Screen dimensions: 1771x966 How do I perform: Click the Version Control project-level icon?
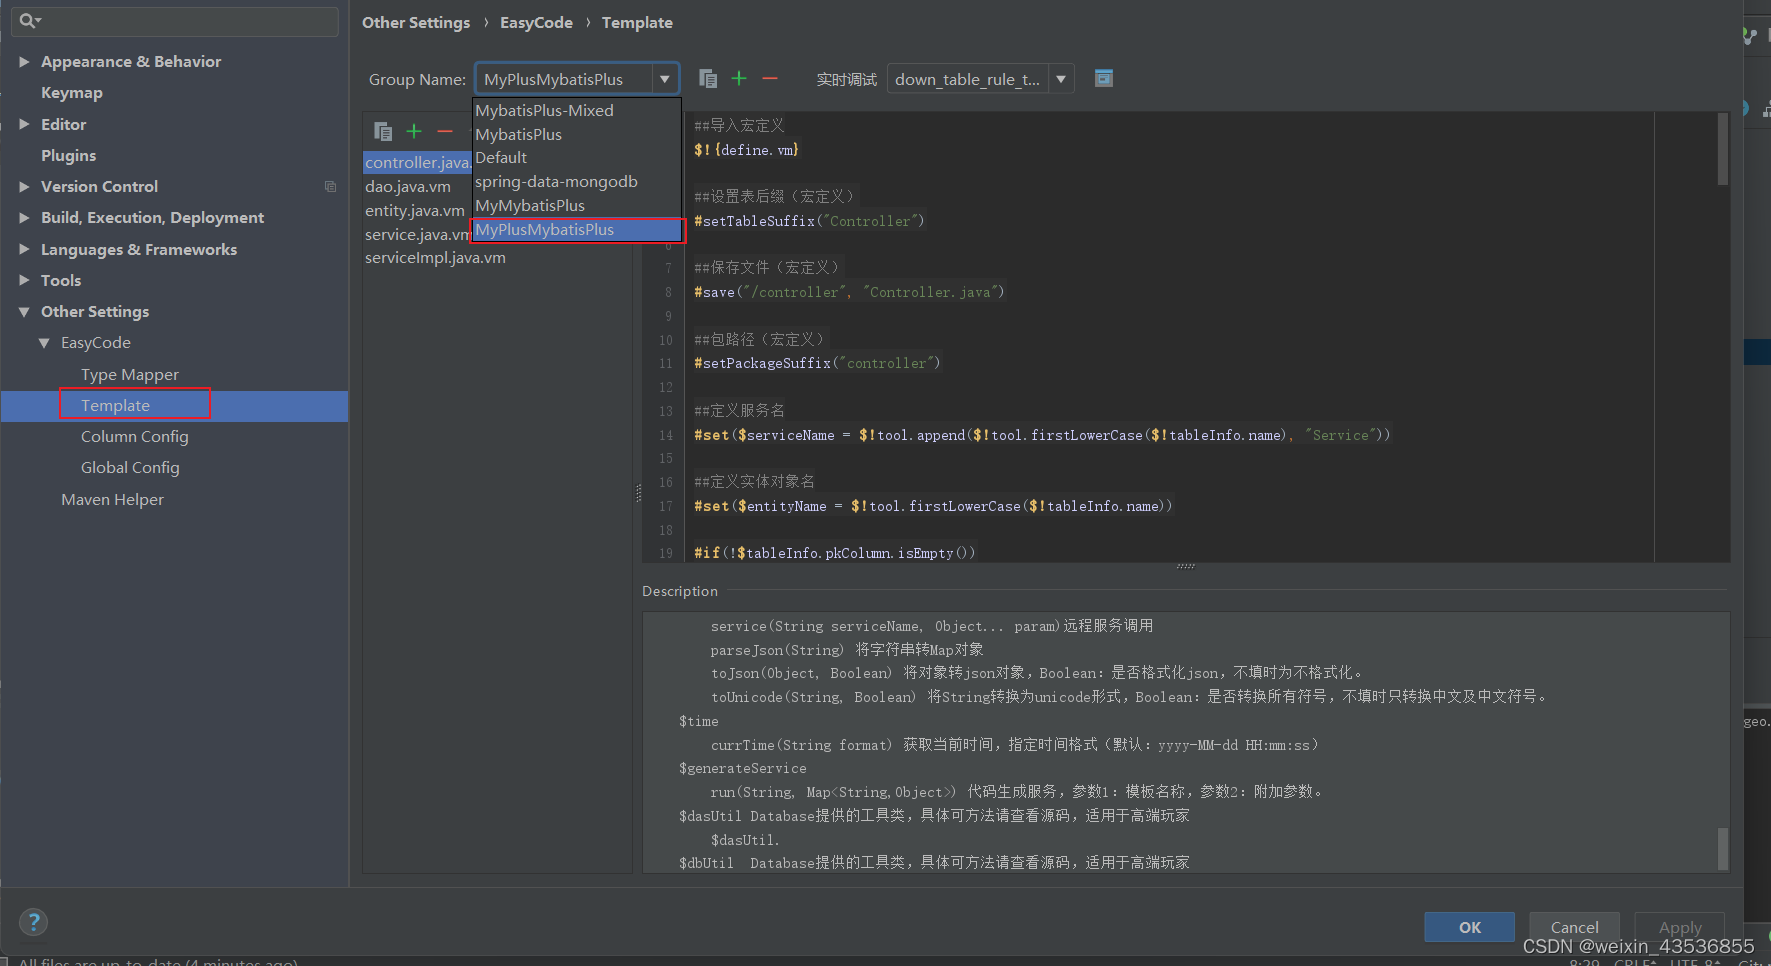330,186
